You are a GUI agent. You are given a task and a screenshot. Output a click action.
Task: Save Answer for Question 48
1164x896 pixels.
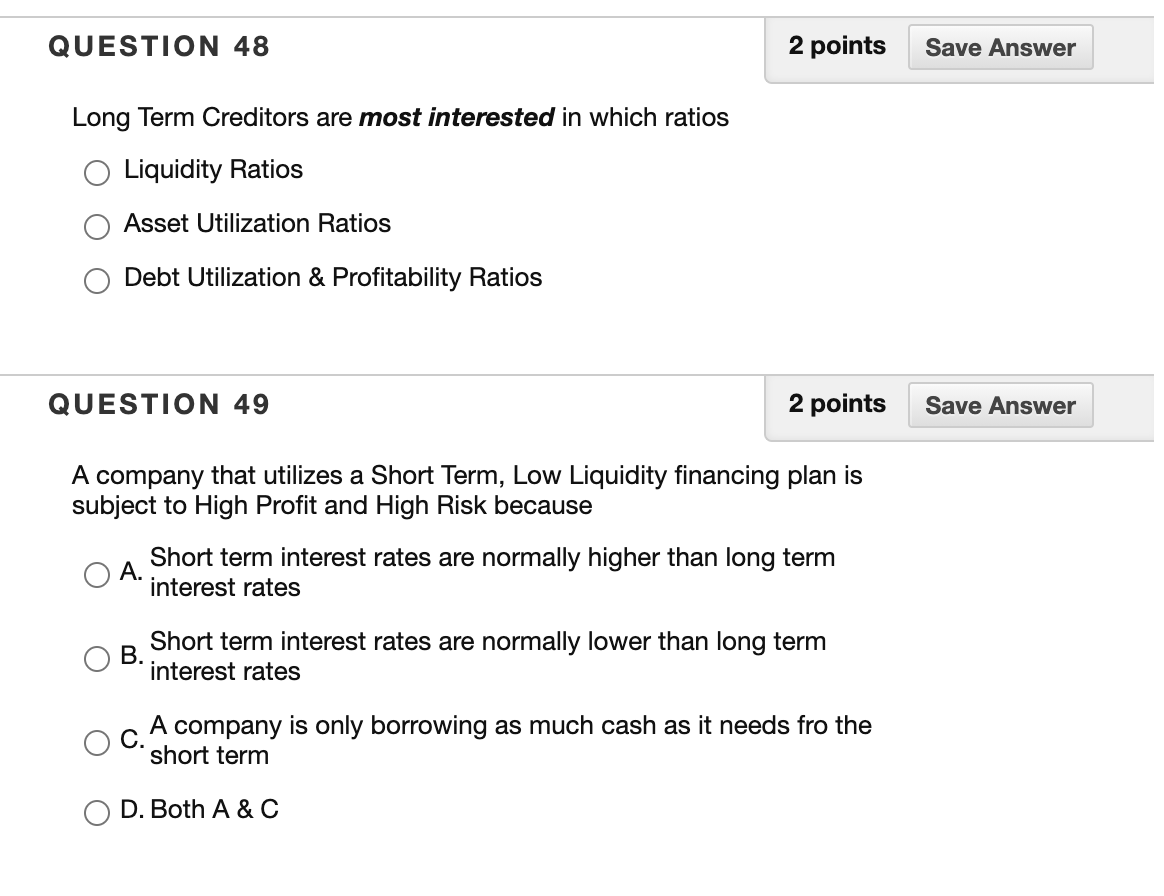(999, 46)
